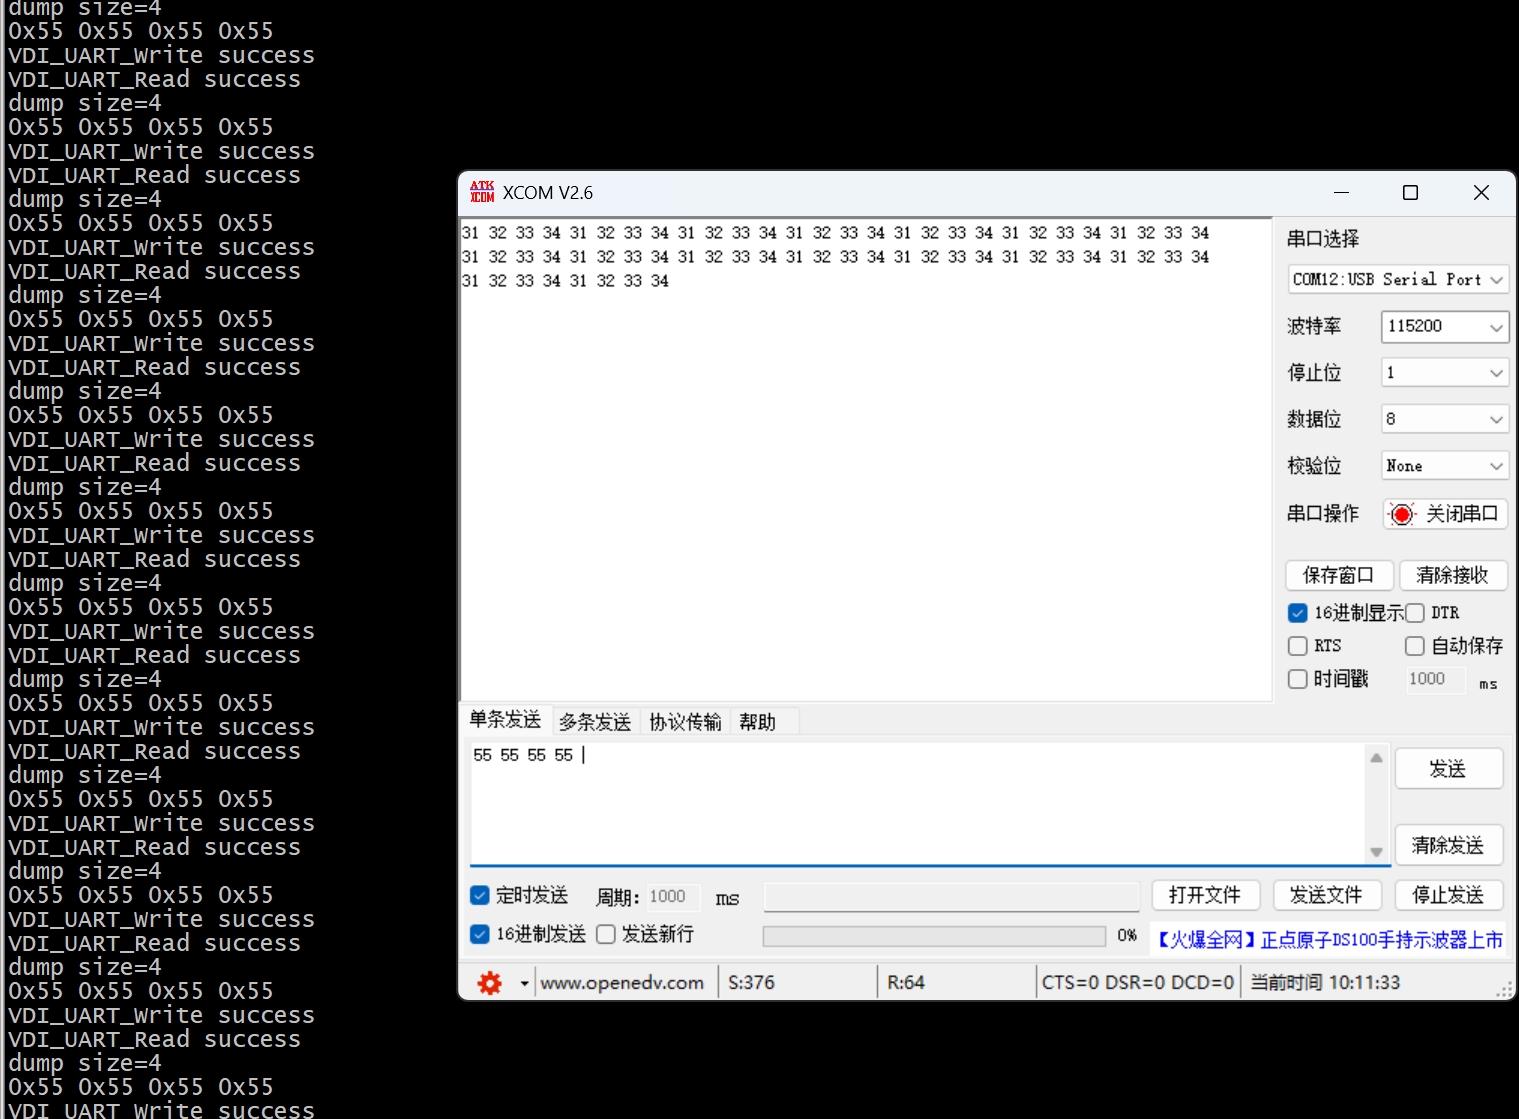Viewport: 1519px width, 1119px height.
Task: Minimize the XCOM V2.6 window
Action: coord(1341,192)
